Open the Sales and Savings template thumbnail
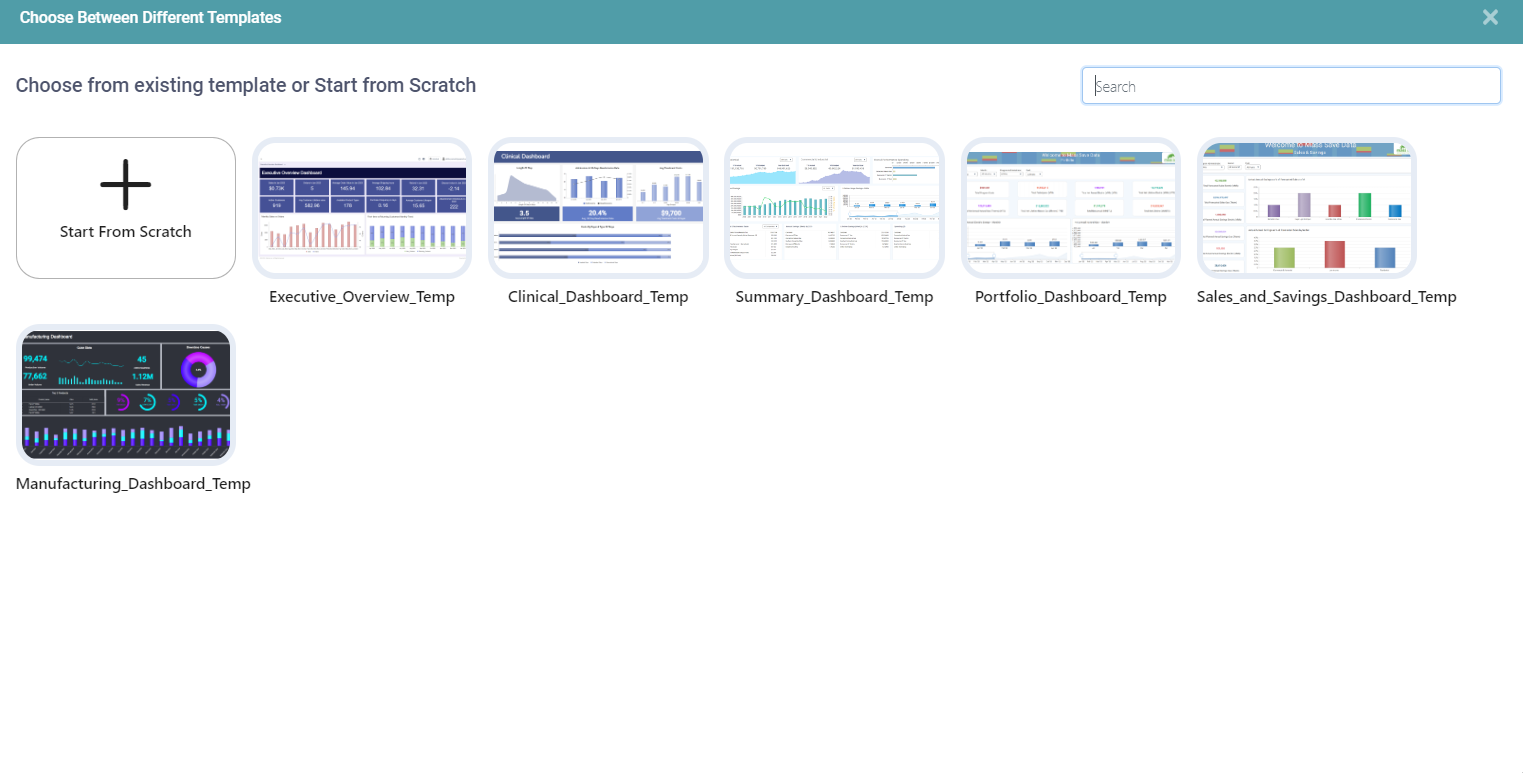The width and height of the screenshot is (1523, 773). point(1306,208)
